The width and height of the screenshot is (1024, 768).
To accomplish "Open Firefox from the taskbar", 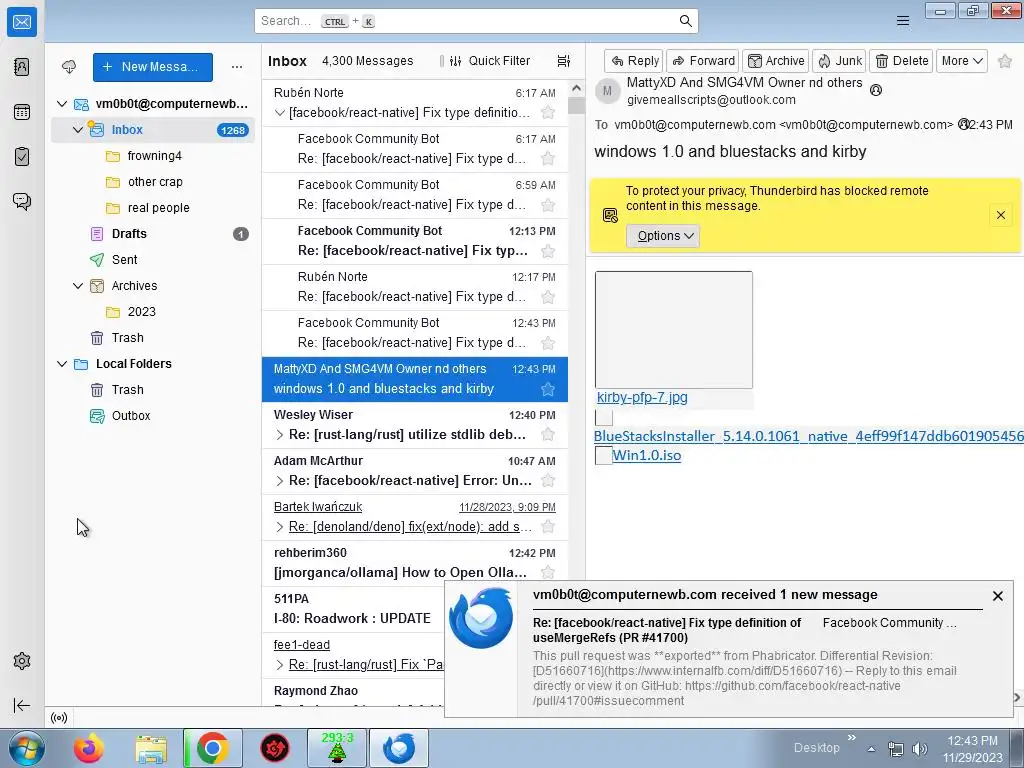I will pyautogui.click(x=88, y=748).
